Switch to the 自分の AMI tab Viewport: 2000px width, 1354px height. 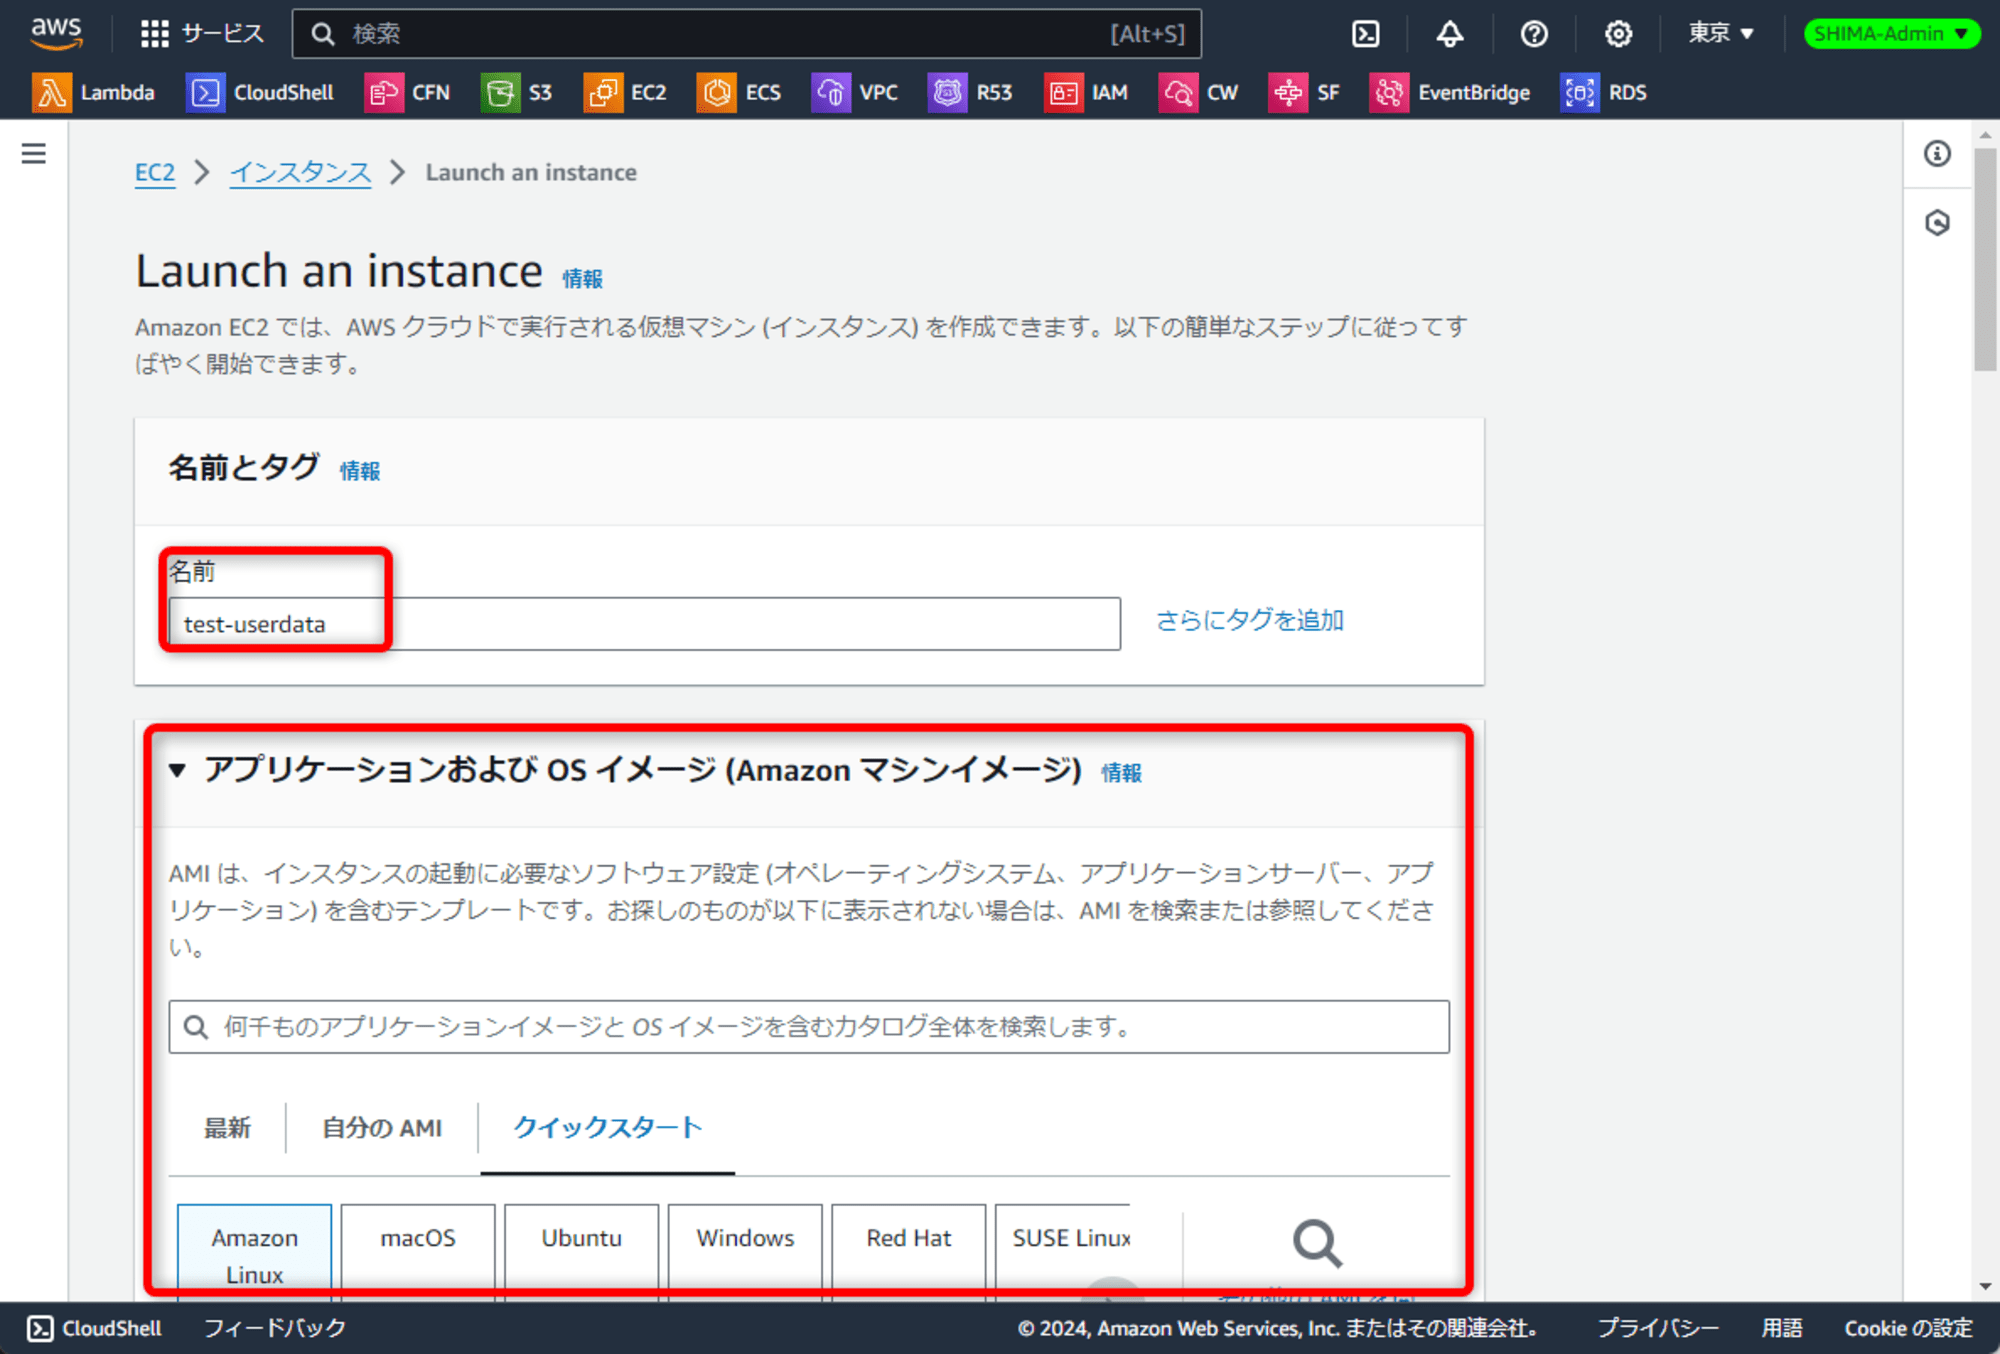[382, 1128]
